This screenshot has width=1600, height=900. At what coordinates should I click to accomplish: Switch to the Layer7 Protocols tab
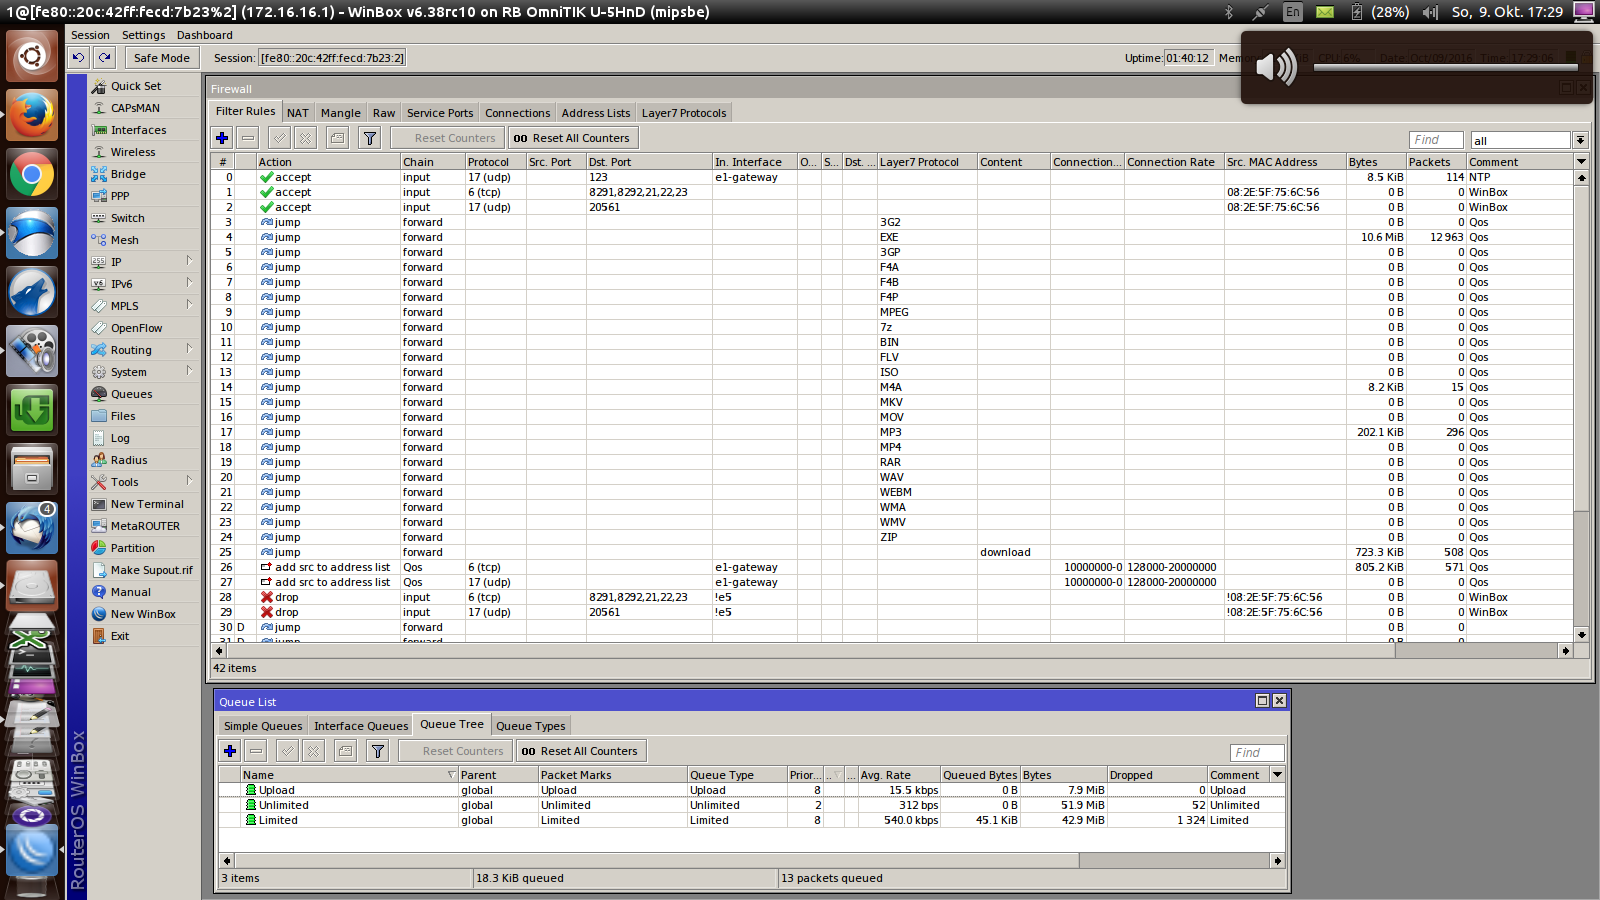click(x=684, y=113)
